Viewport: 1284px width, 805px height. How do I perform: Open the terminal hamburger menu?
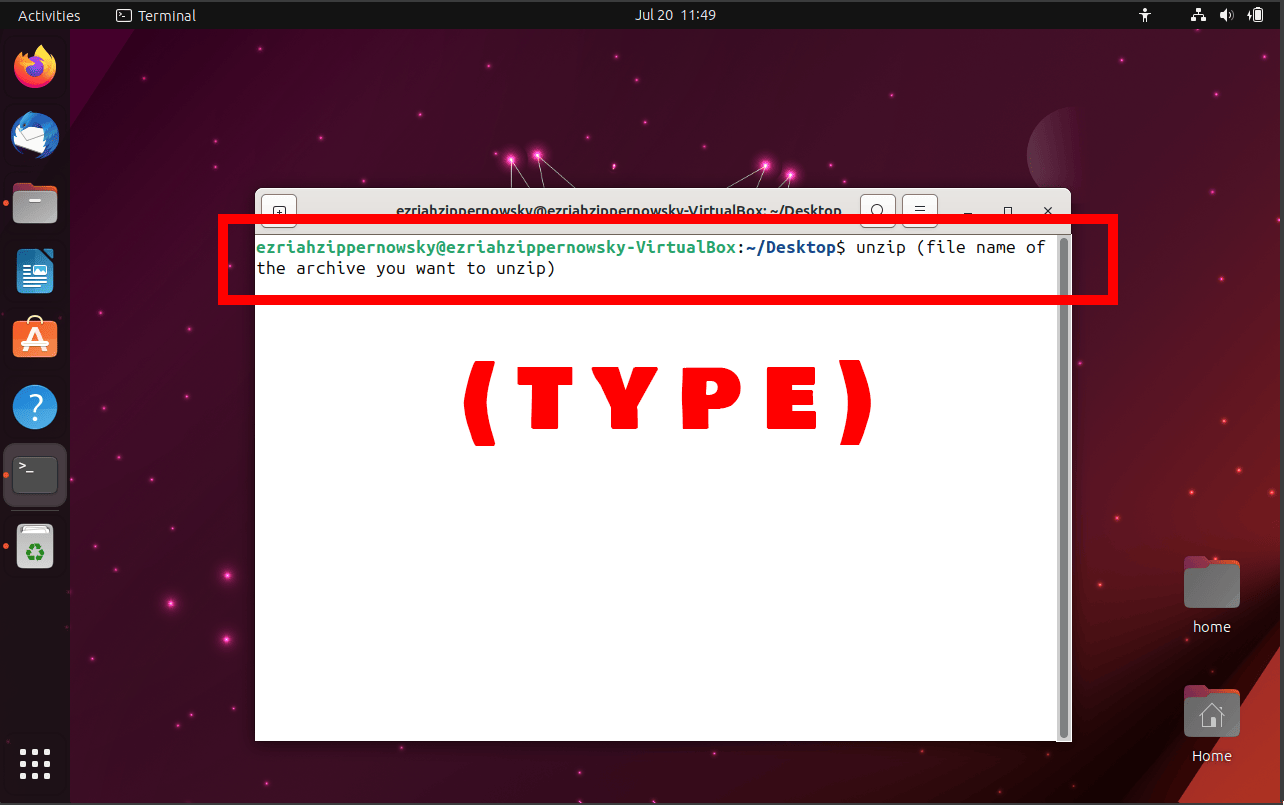pyautogui.click(x=919, y=211)
